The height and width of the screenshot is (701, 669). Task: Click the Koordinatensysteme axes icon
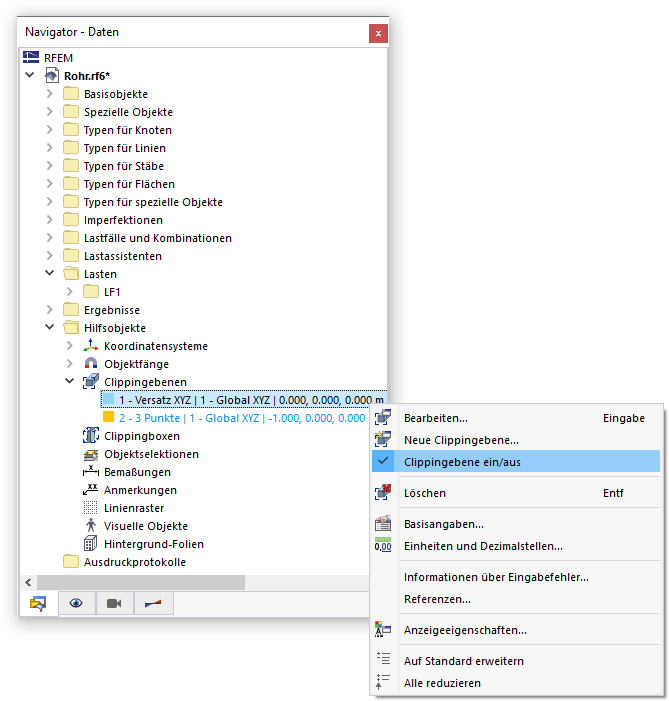(x=91, y=345)
